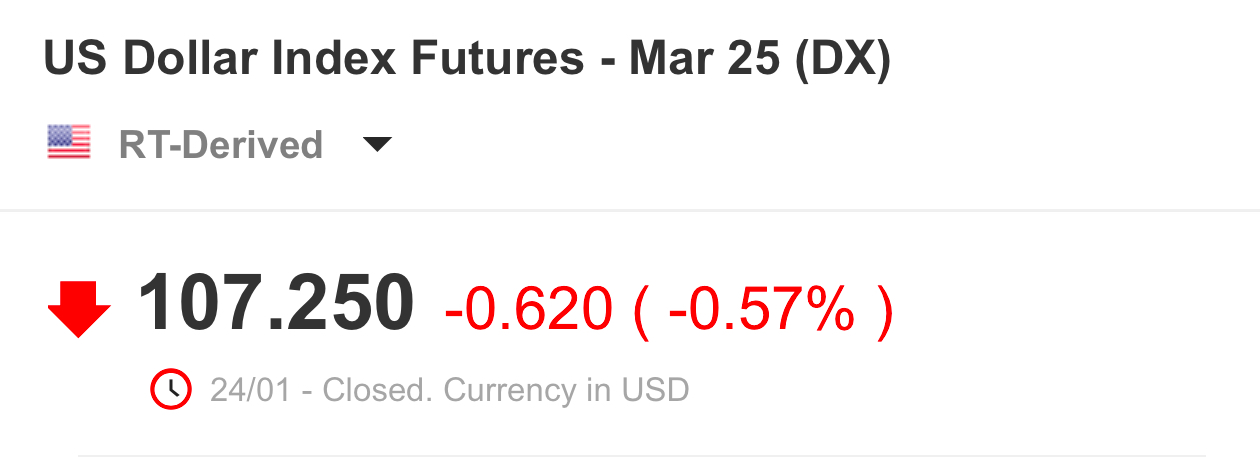Click the US flag icon
This screenshot has width=1260, height=457.
coord(69,144)
